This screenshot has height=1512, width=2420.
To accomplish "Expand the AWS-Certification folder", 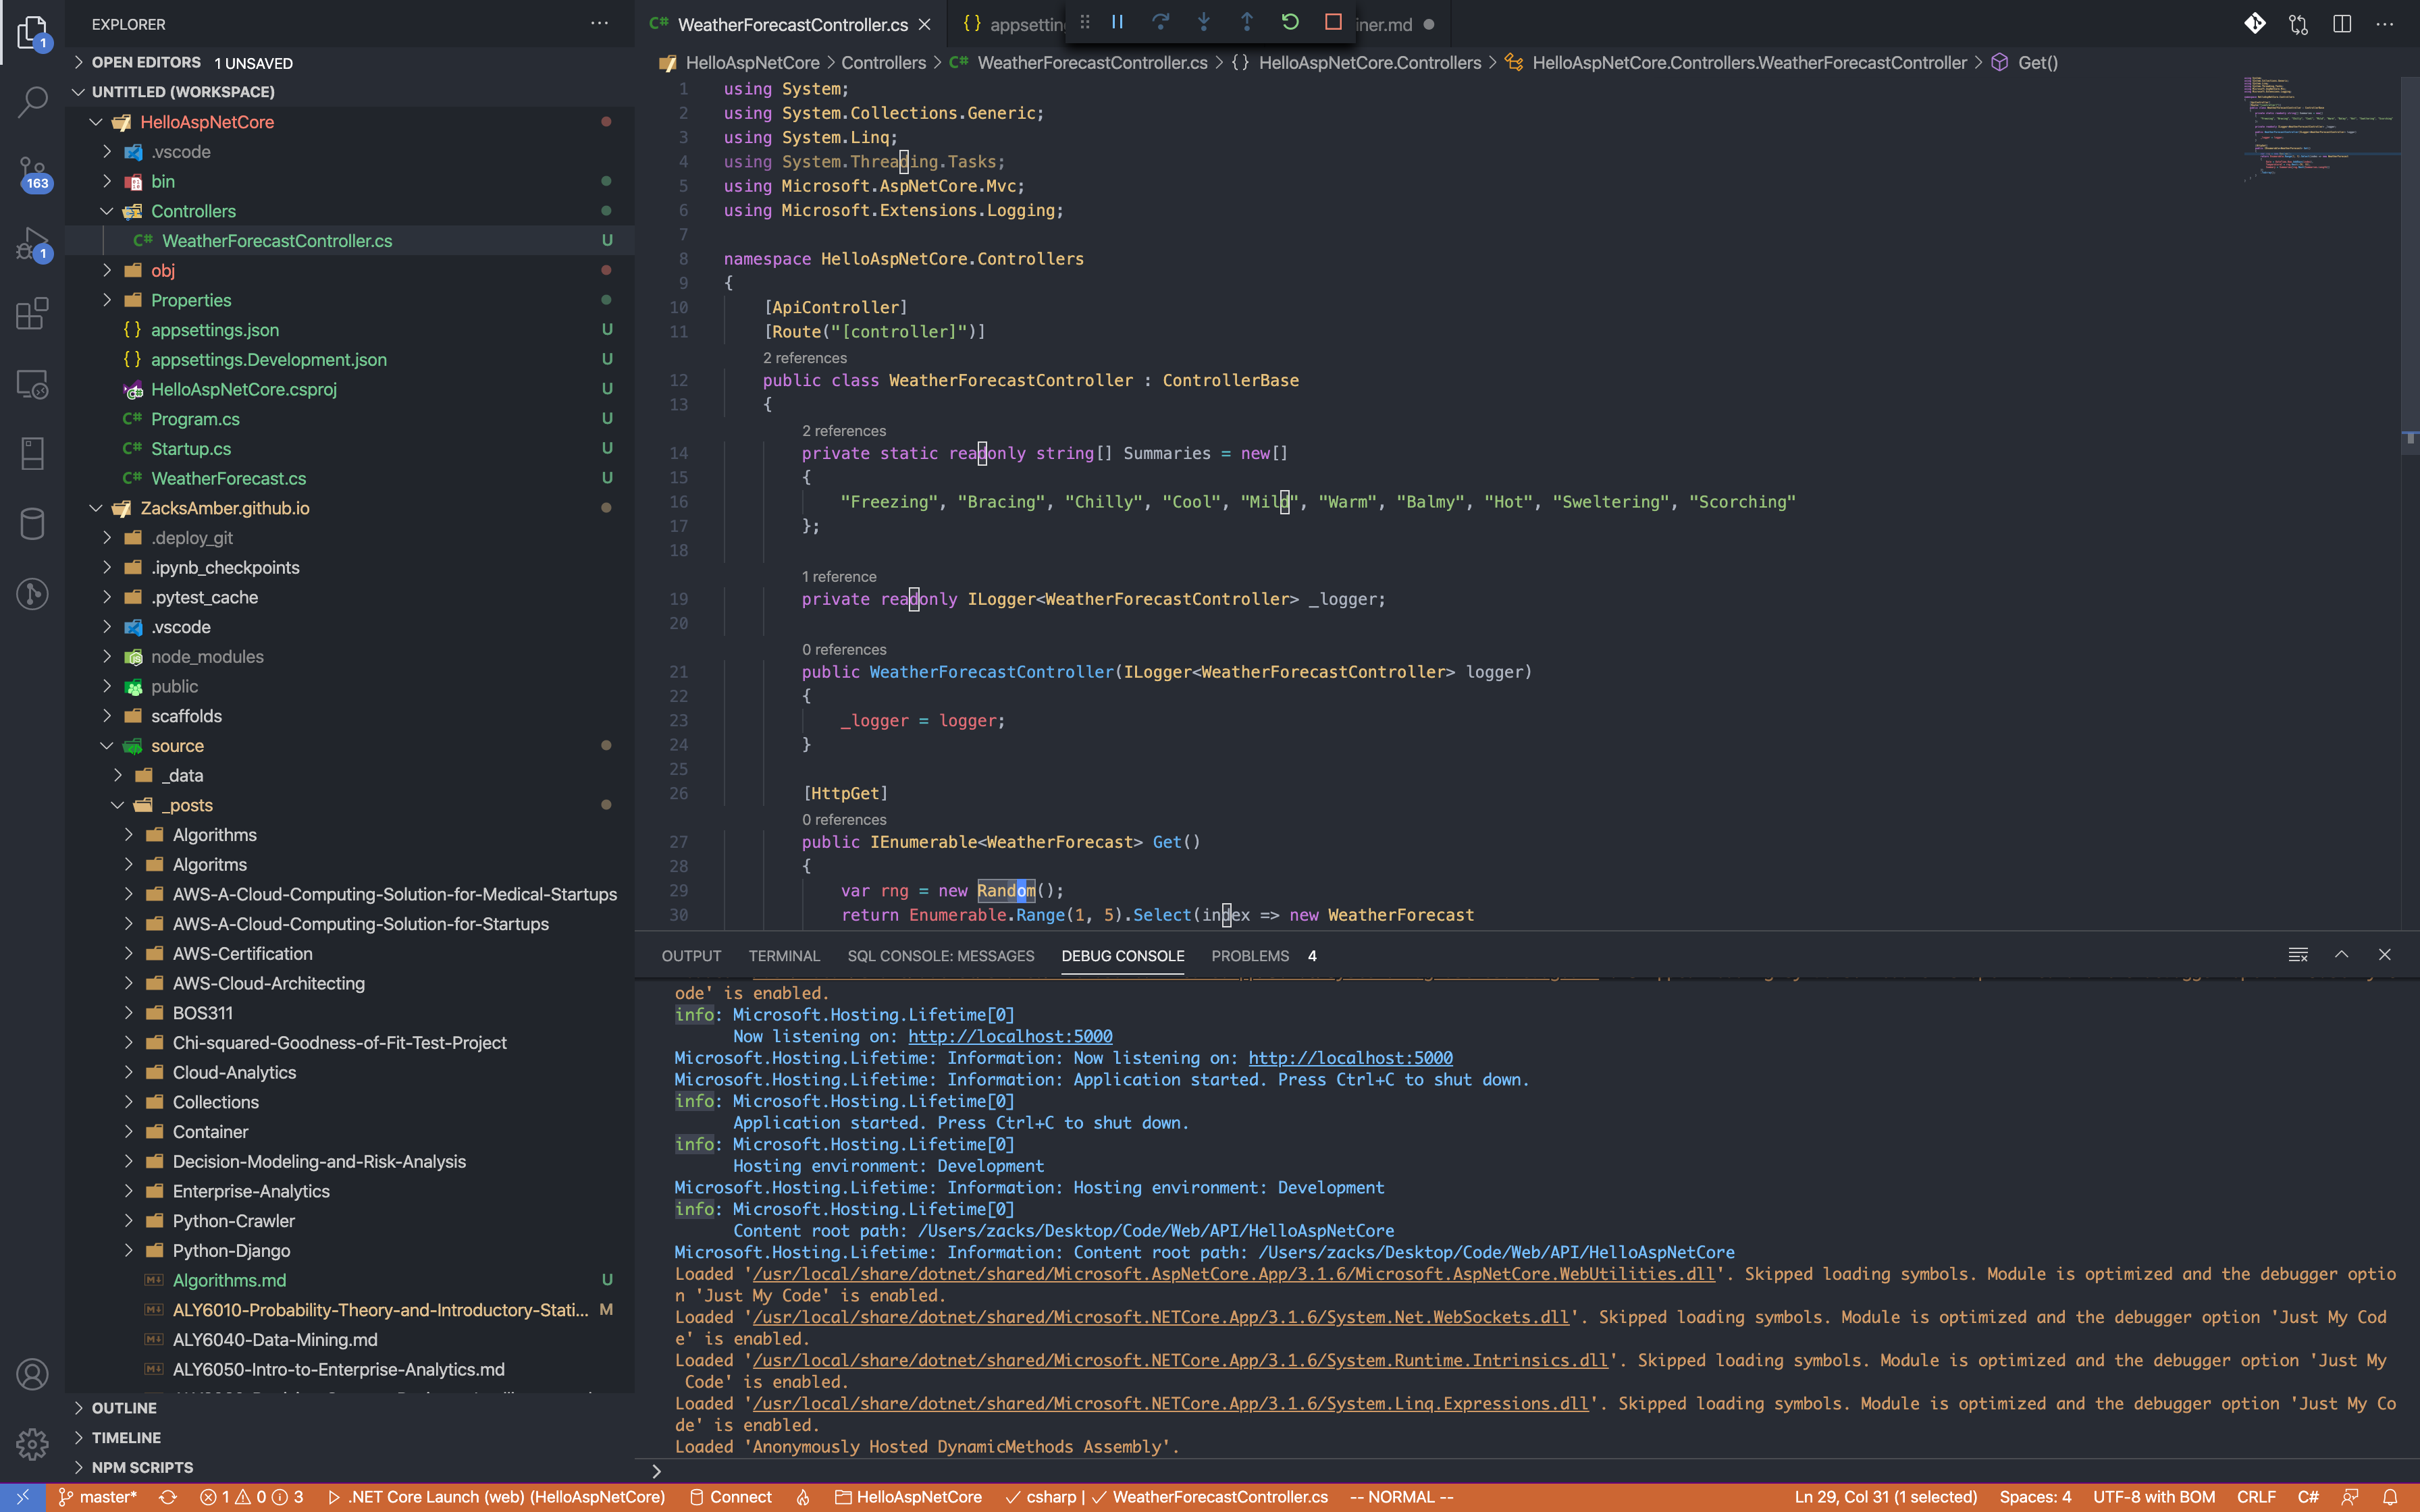I will 242,954.
